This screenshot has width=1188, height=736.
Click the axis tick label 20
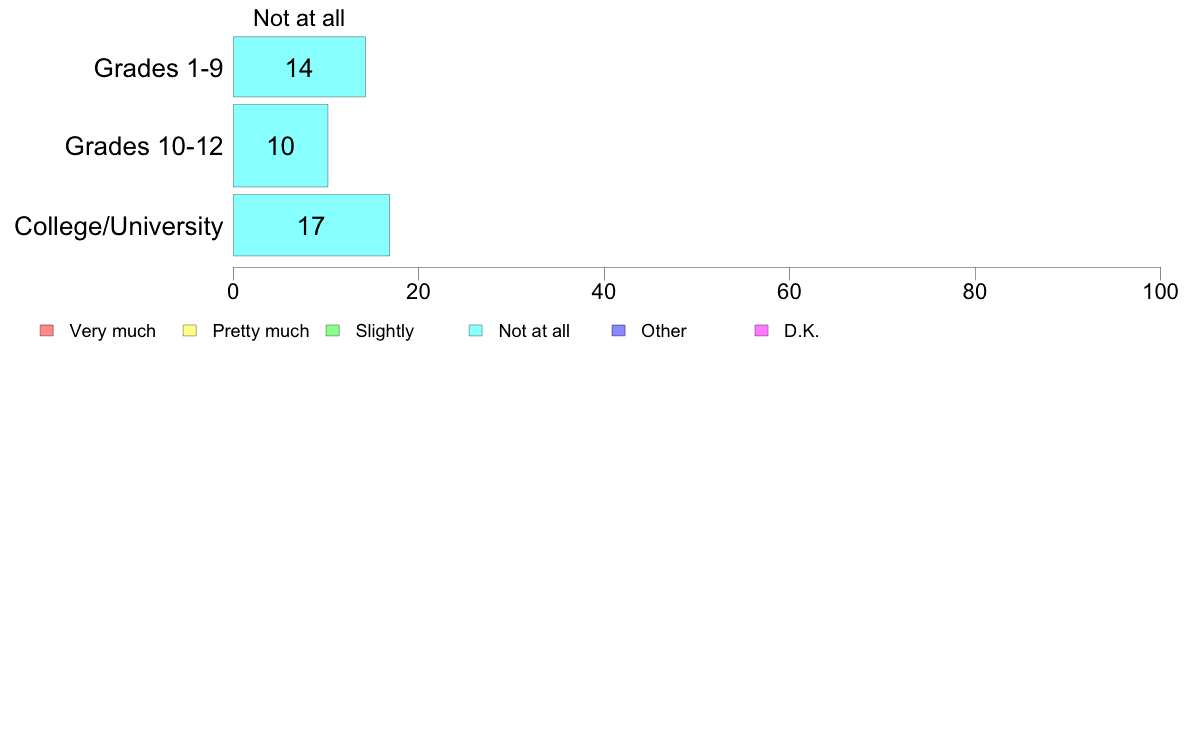(x=418, y=292)
